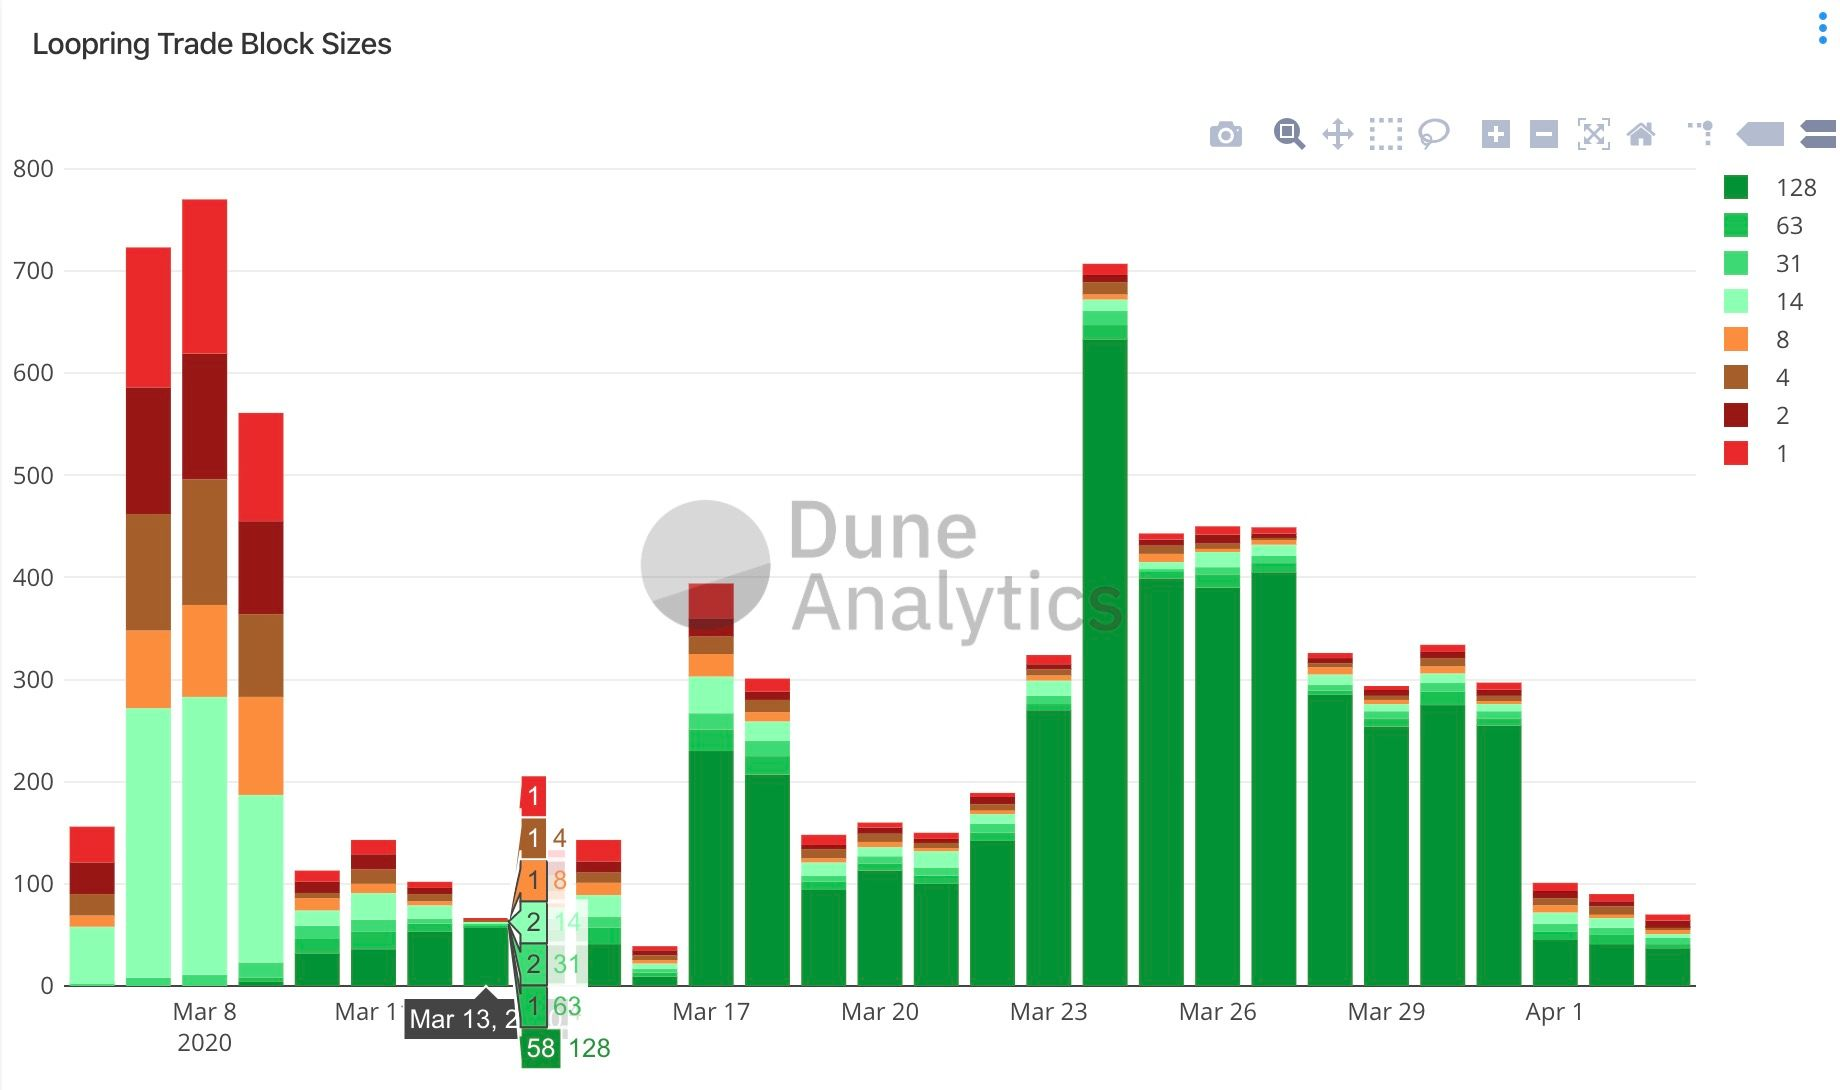Screen dimensions: 1840x1090
Task: Click the dark green segment of the Mar 17 bar
Action: (711, 868)
